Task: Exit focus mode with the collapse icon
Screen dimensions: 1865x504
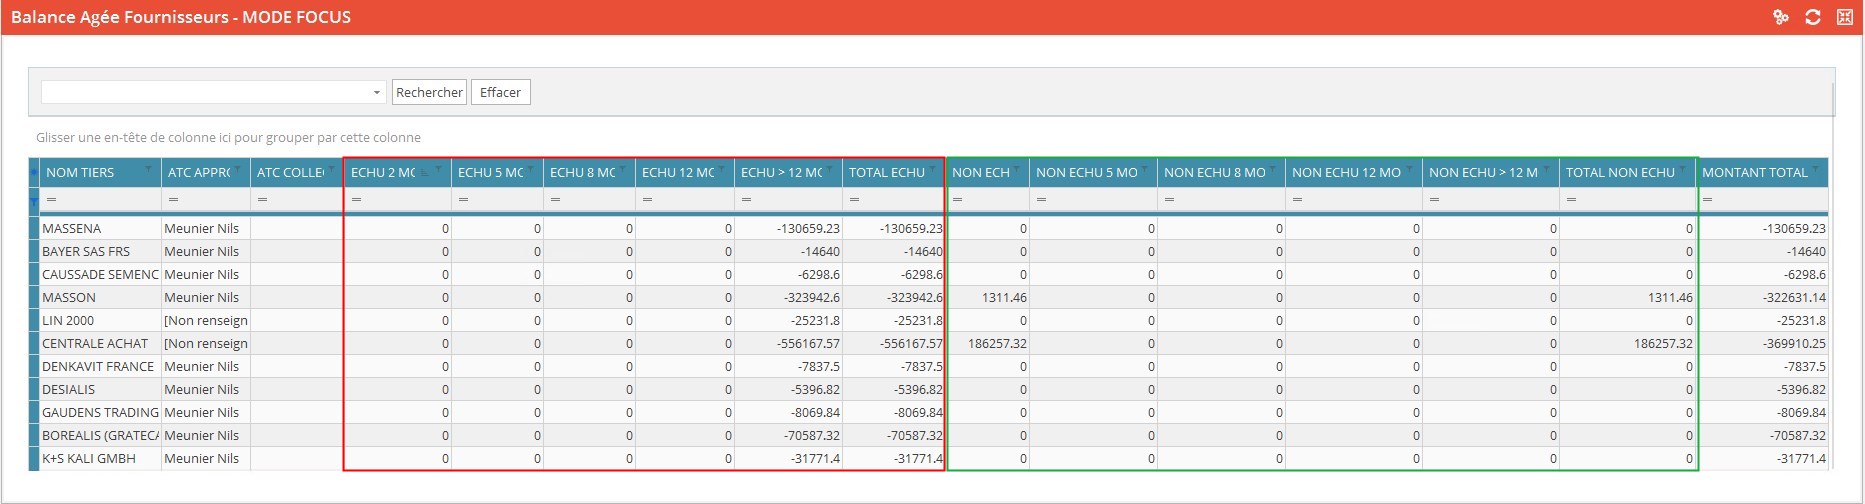Action: [1844, 17]
